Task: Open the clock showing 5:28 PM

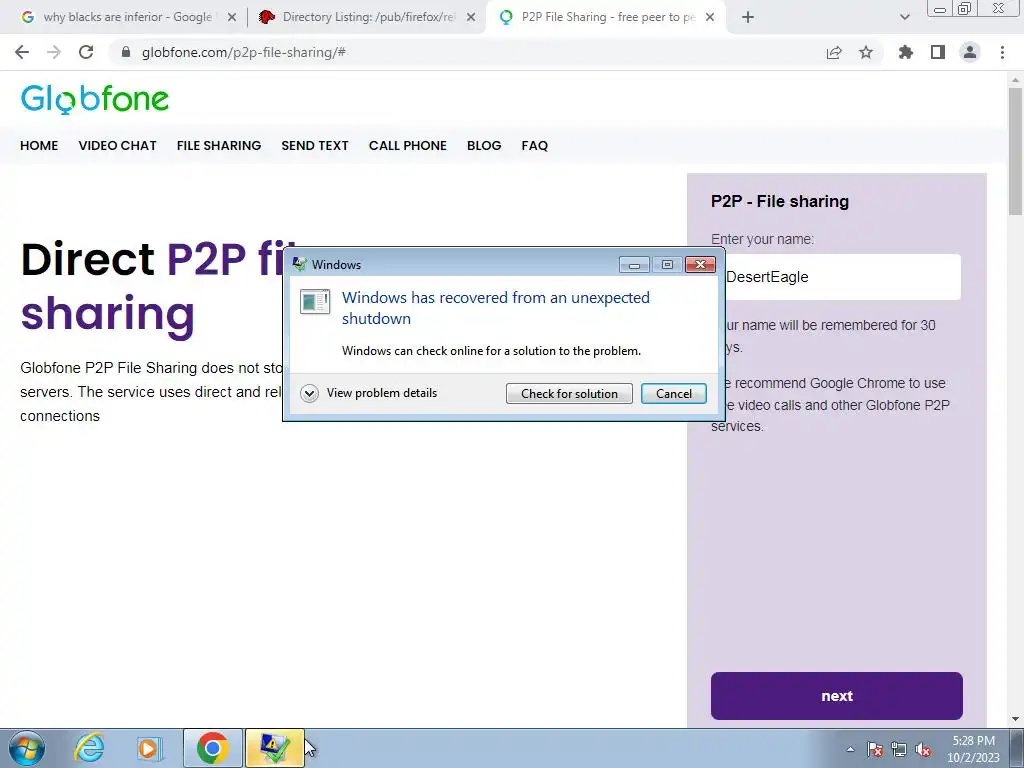Action: click(973, 749)
